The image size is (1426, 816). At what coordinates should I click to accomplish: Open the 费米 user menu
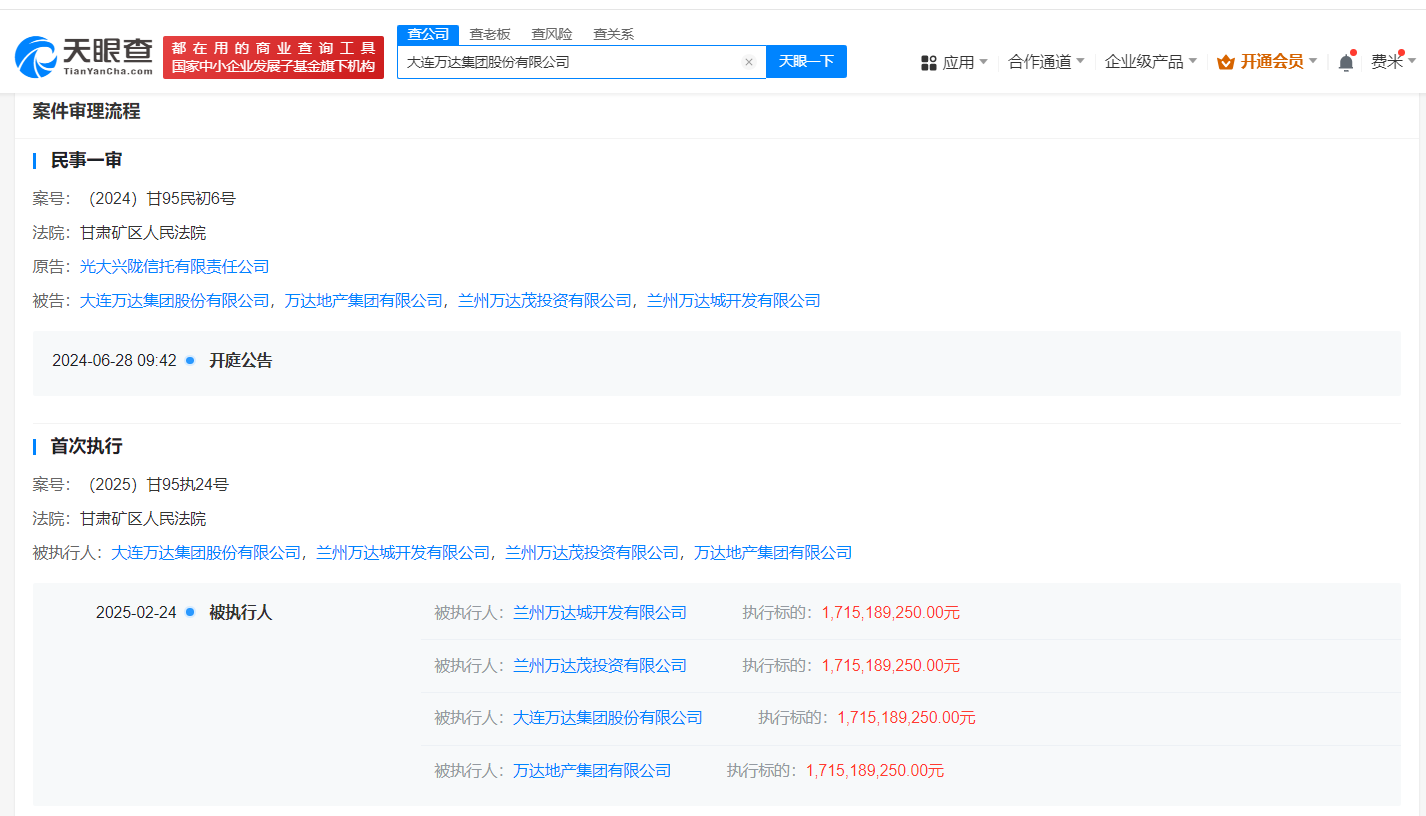(1393, 62)
